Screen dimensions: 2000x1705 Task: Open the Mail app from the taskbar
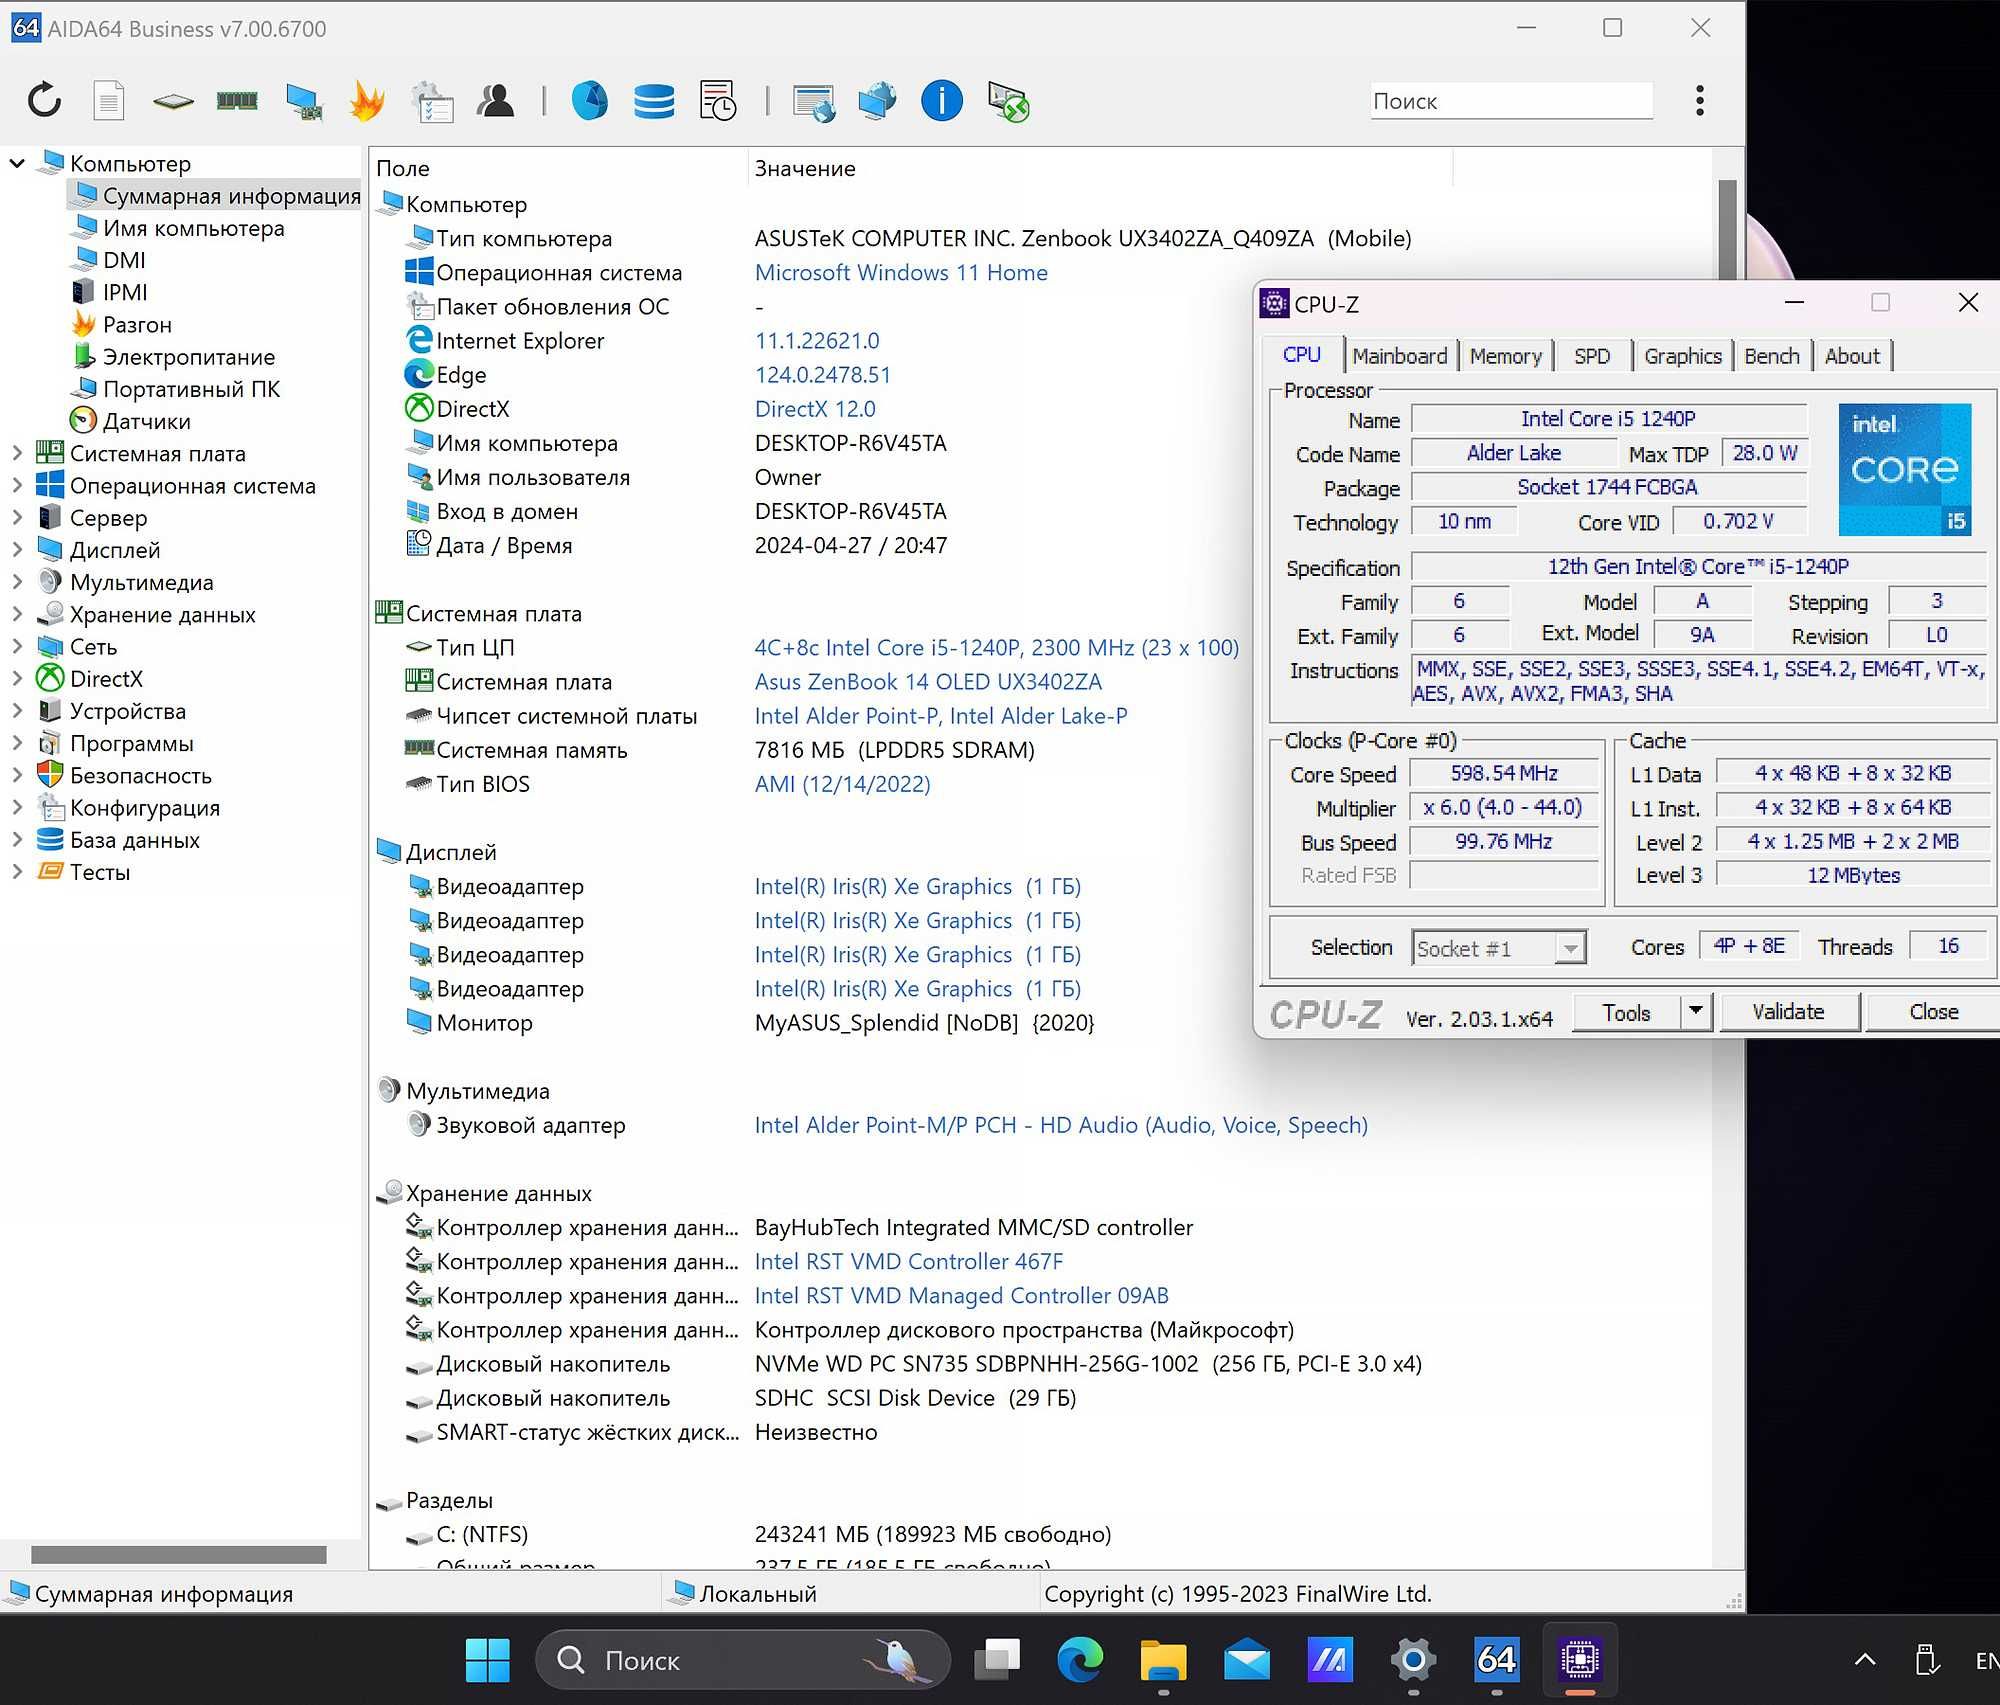click(x=1246, y=1661)
